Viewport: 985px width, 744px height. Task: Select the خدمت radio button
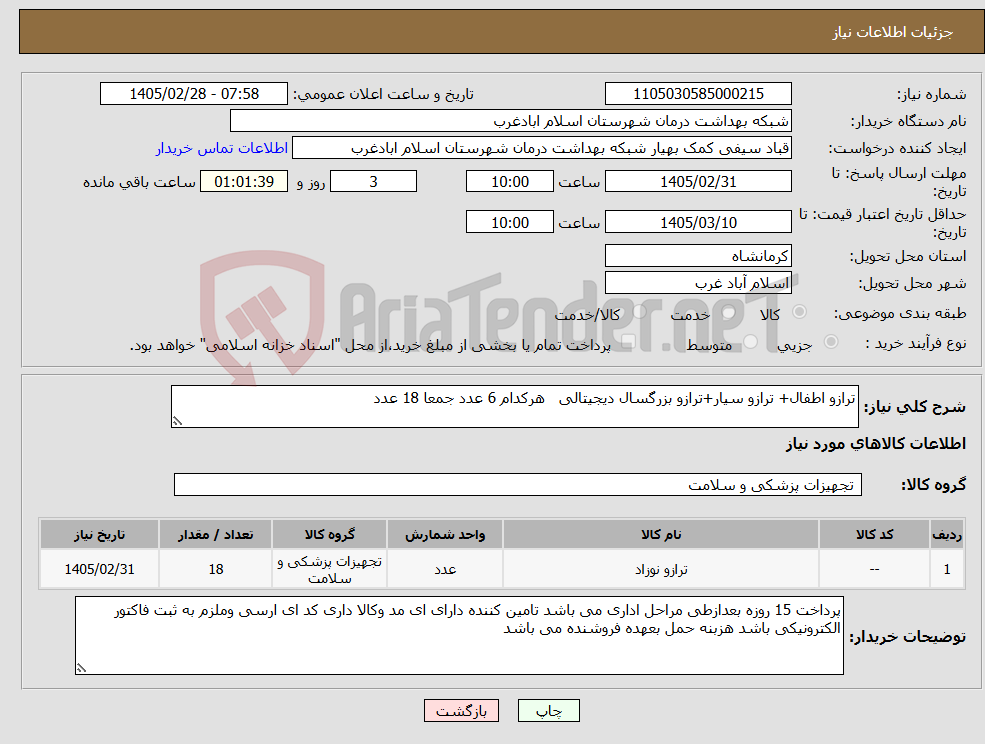[x=729, y=312]
